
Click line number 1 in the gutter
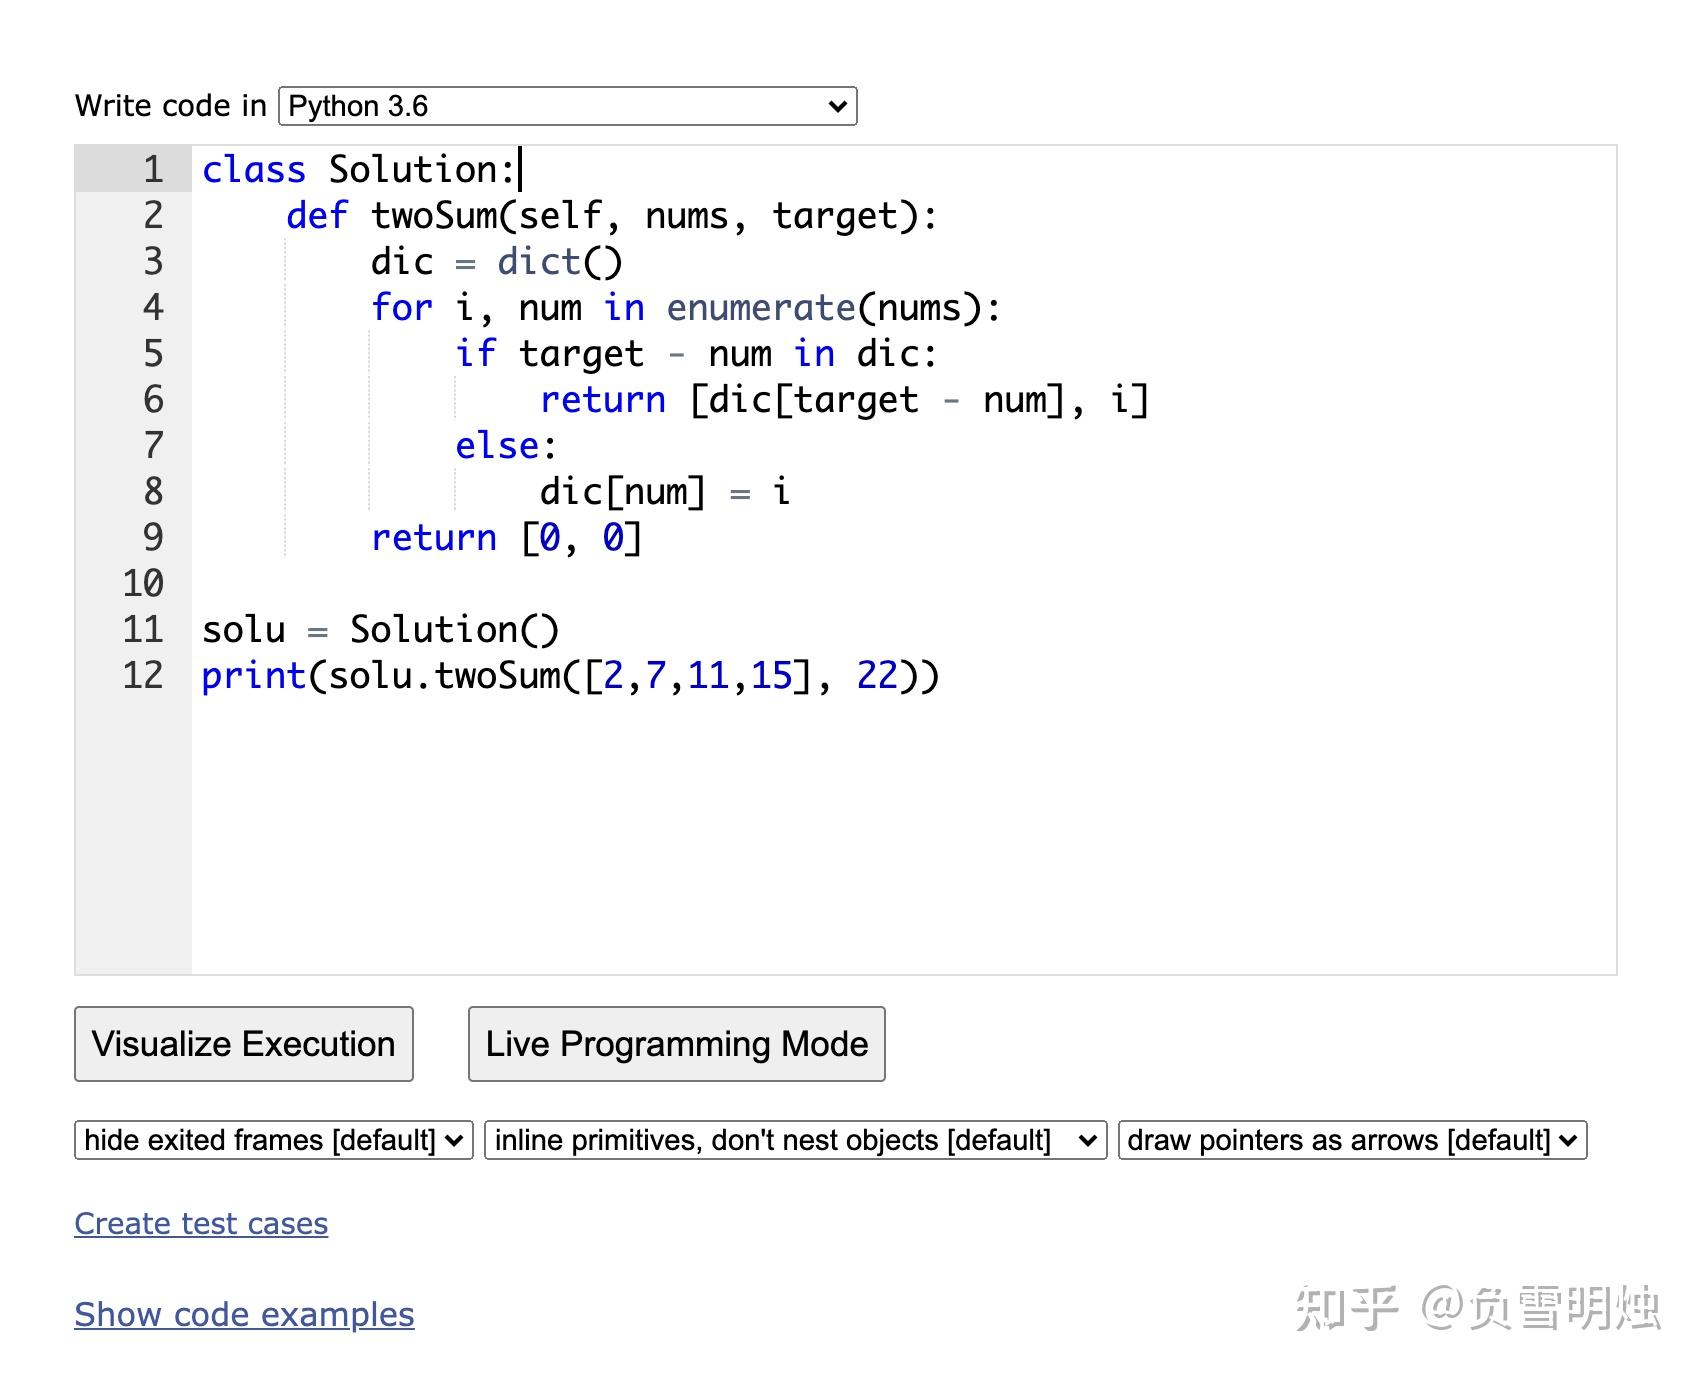pos(152,170)
